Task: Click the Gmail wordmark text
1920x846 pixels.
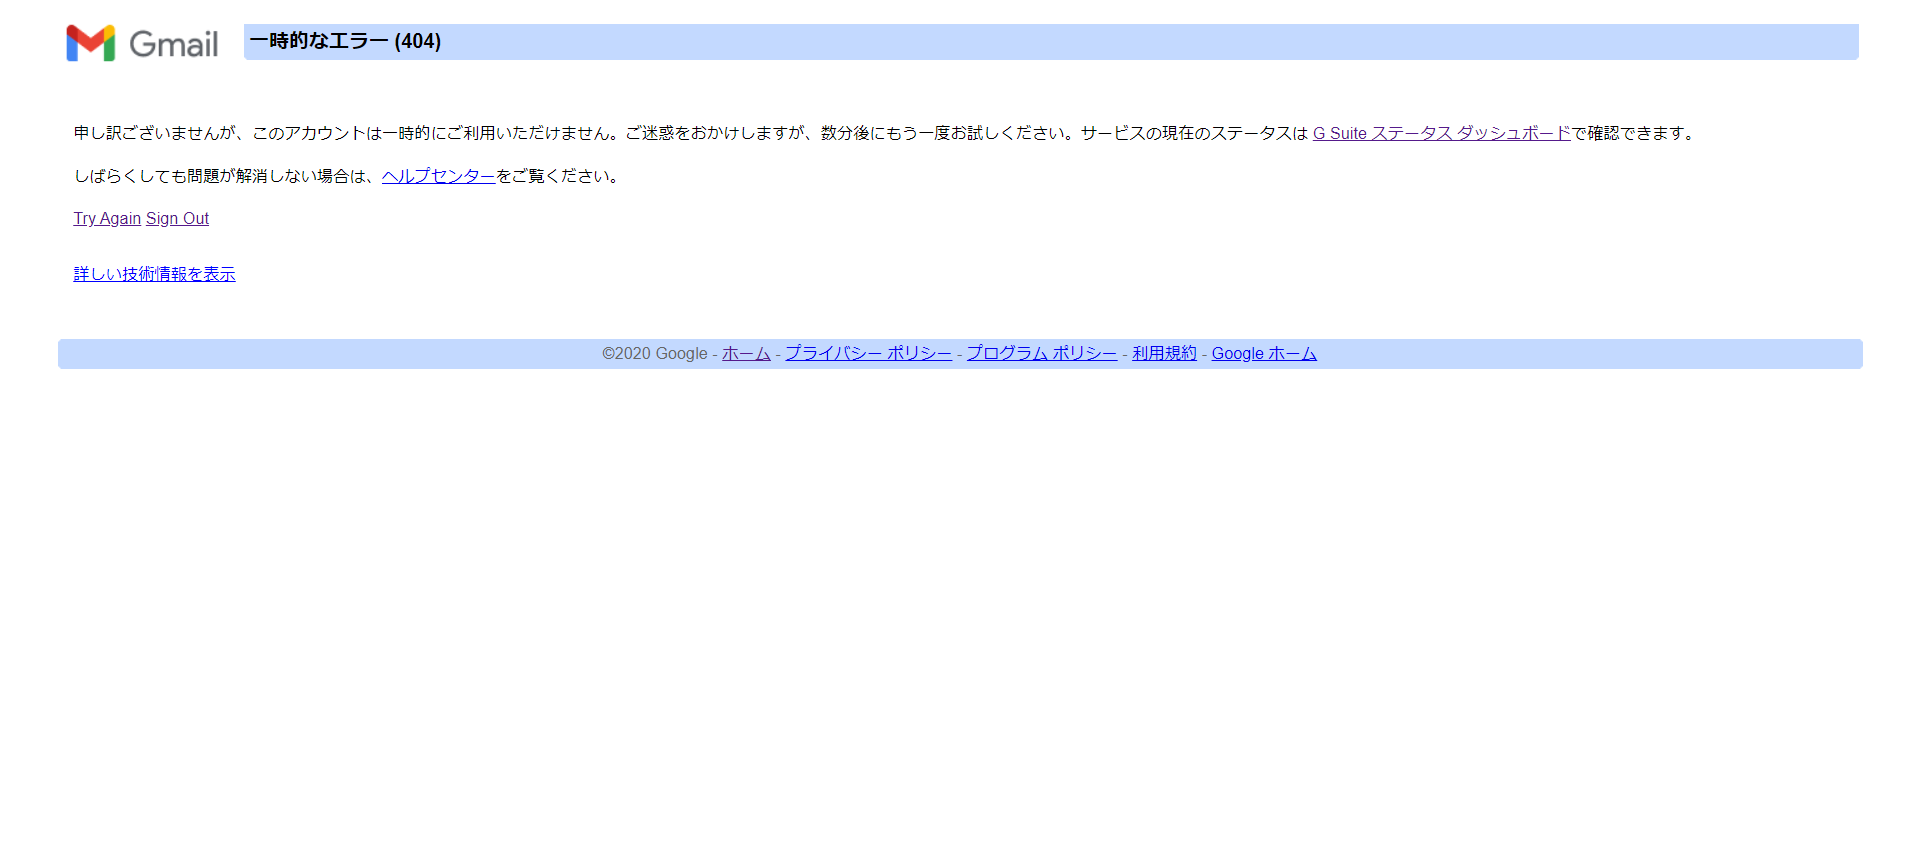Action: 174,44
